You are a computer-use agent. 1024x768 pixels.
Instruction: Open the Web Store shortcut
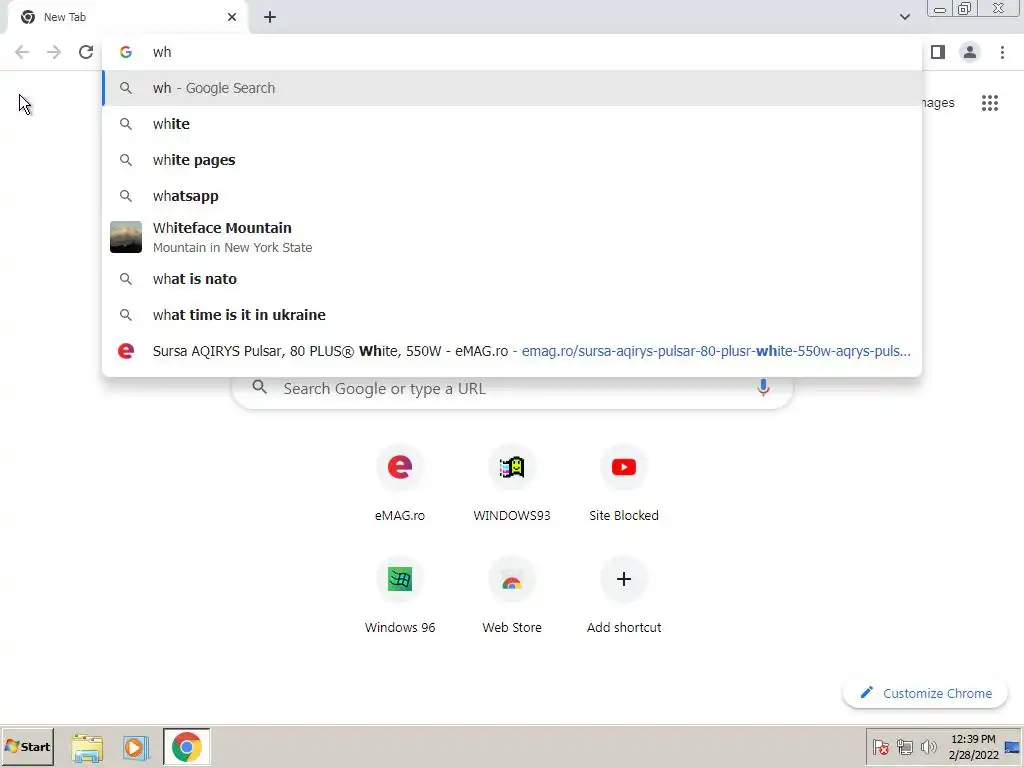pyautogui.click(x=512, y=596)
